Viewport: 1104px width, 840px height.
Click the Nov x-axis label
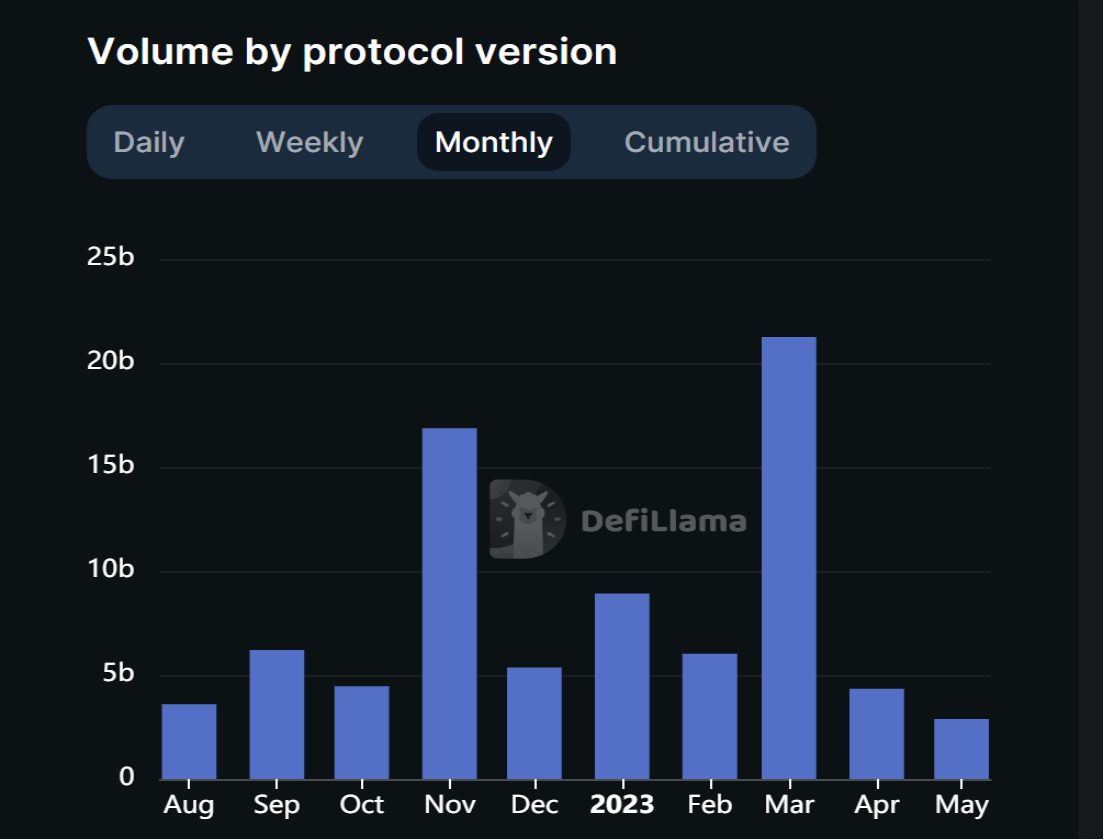point(450,804)
